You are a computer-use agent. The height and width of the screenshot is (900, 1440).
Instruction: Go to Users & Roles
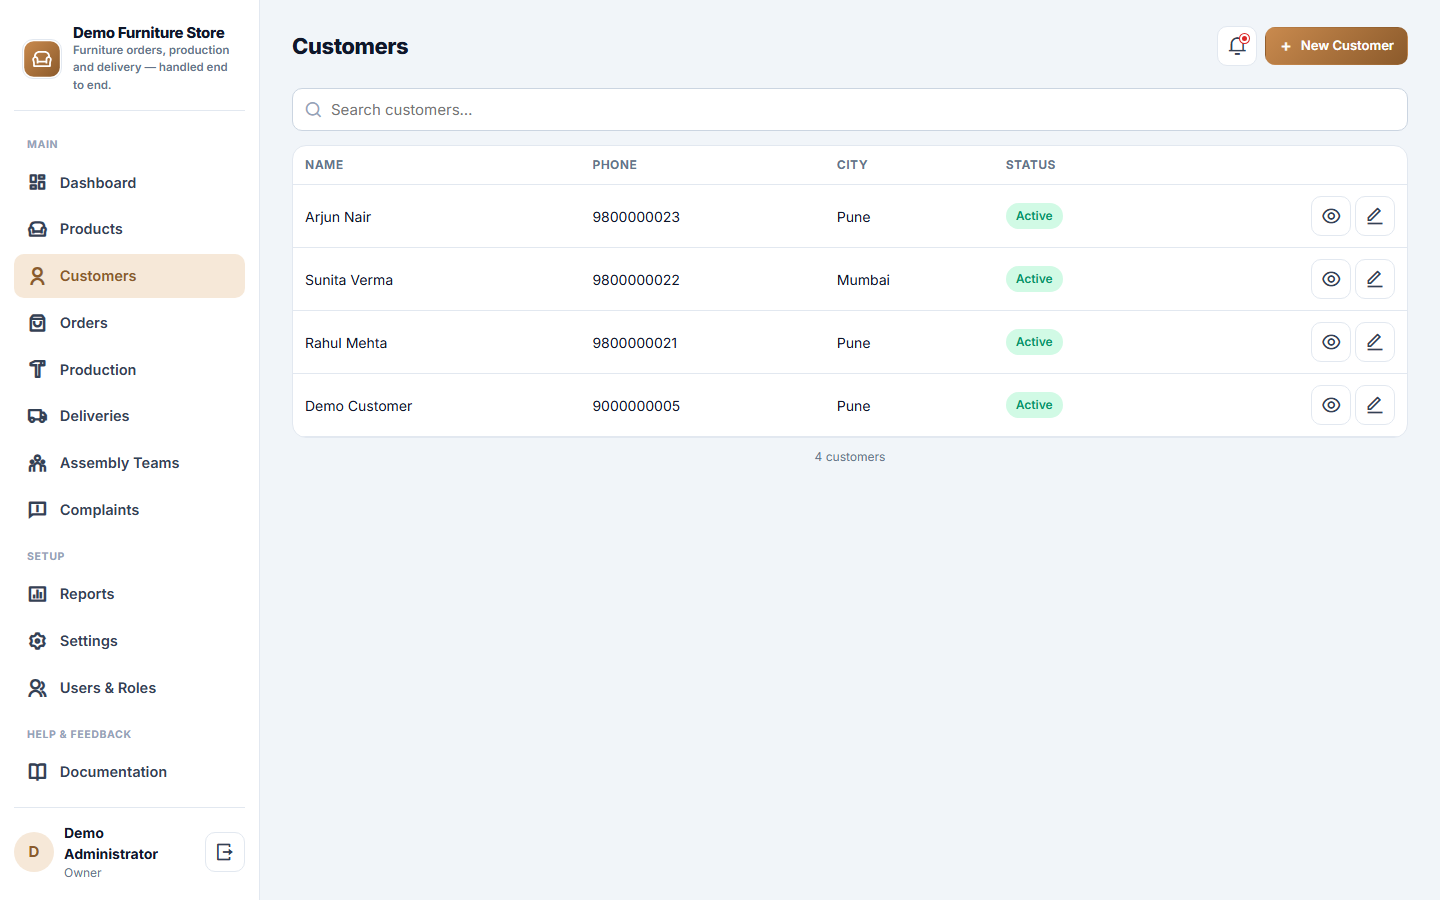click(x=129, y=688)
